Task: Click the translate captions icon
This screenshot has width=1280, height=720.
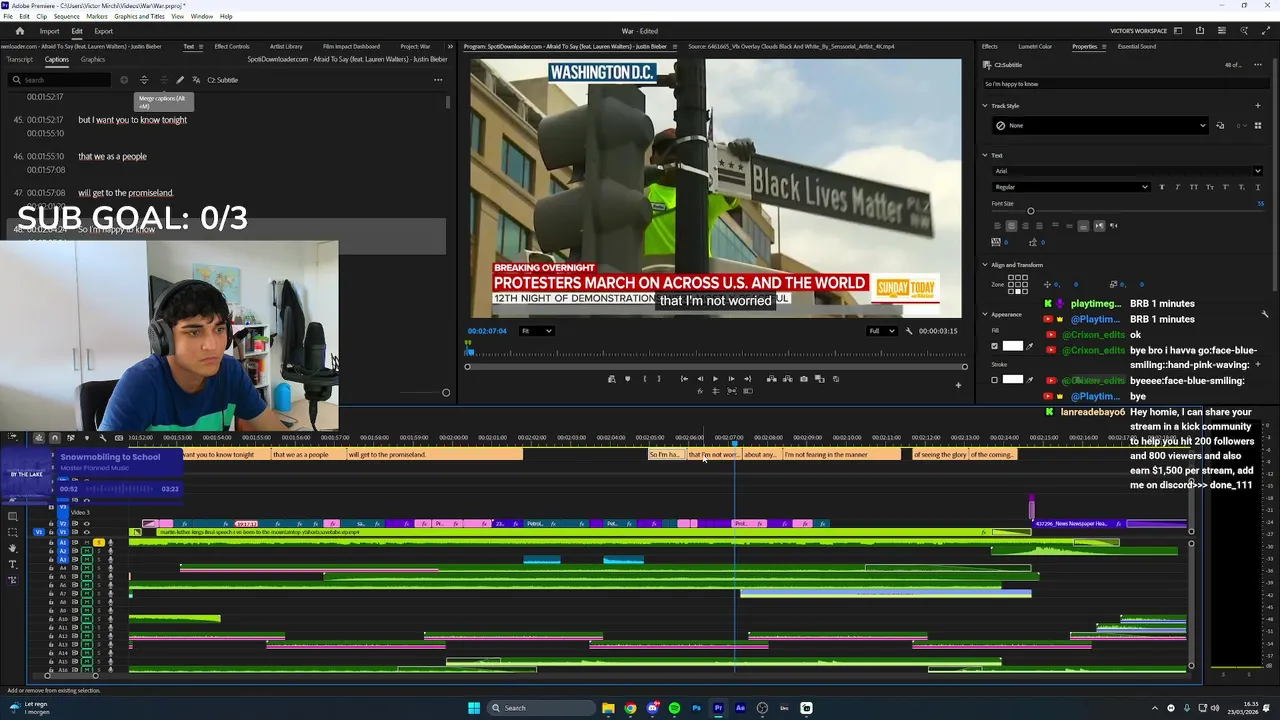Action: 196,80
